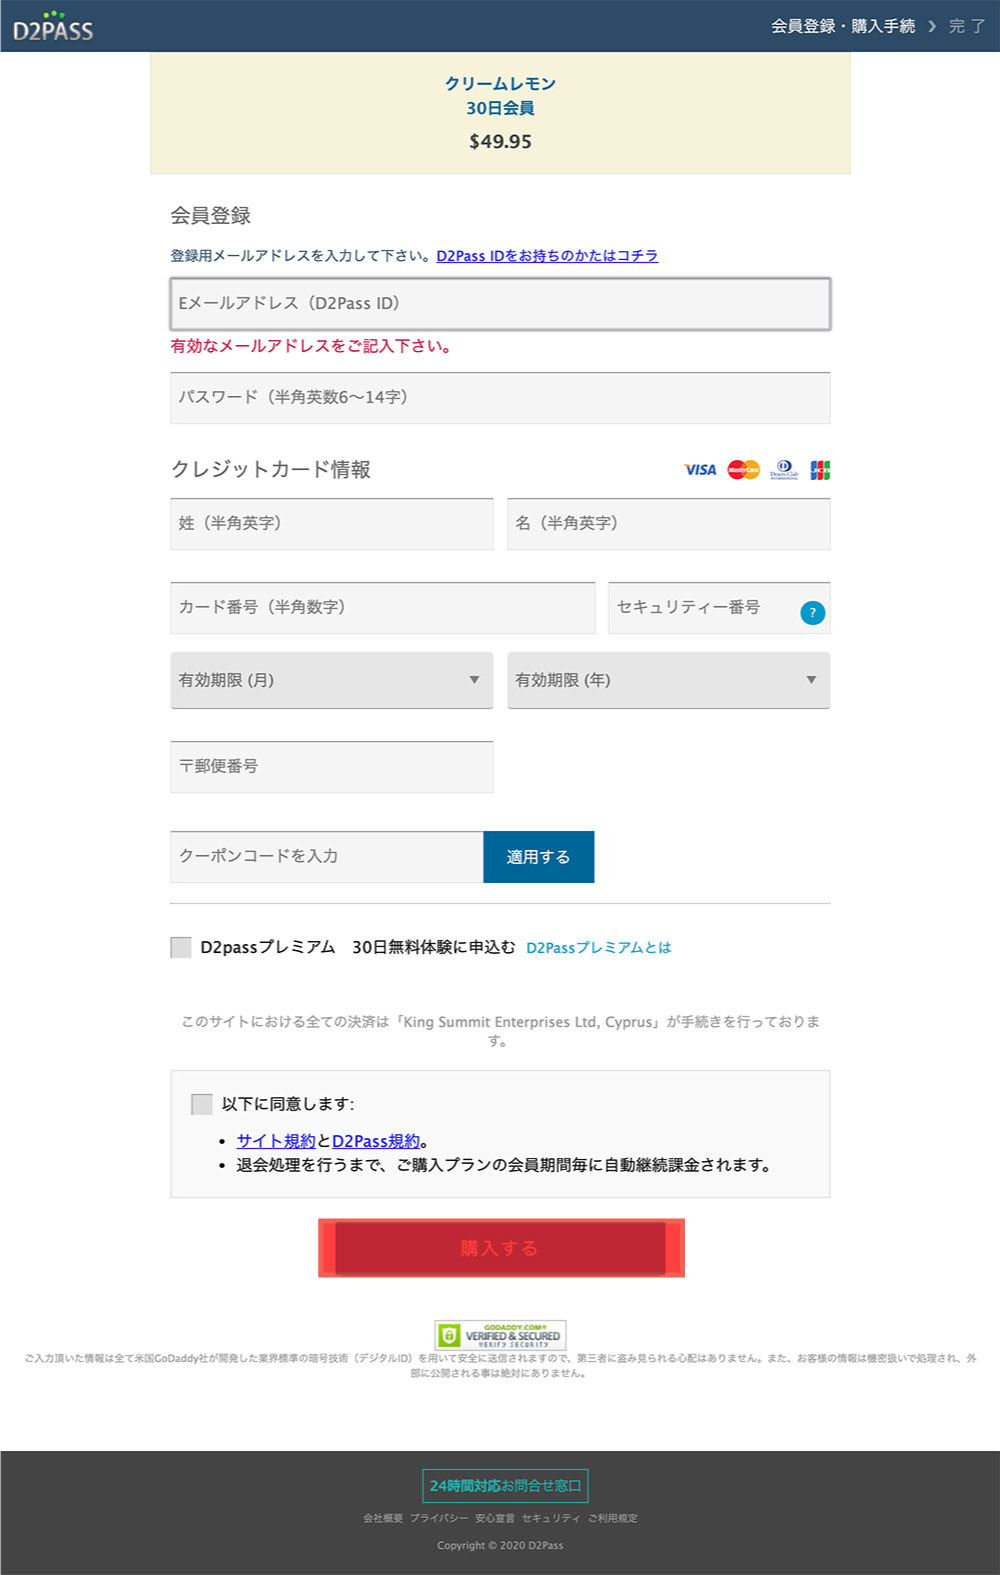Click 会員登録・購入手続 step in header

[842, 26]
